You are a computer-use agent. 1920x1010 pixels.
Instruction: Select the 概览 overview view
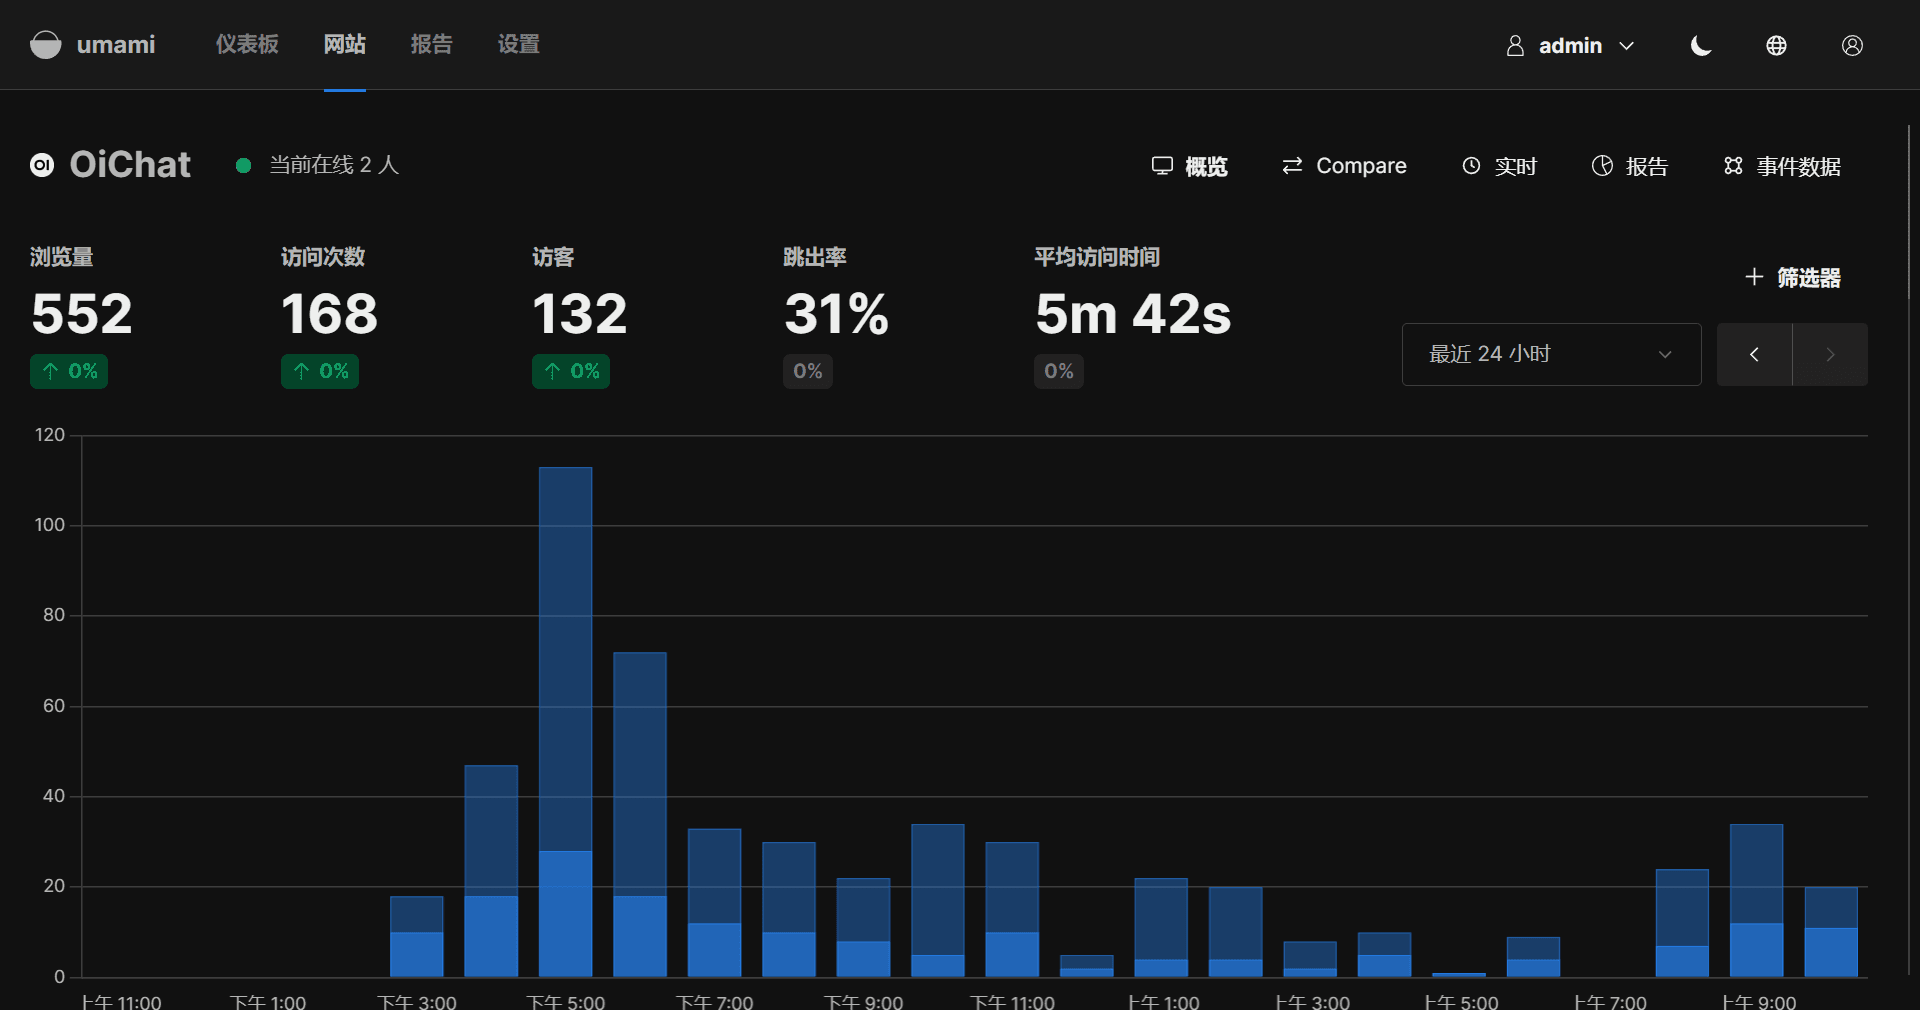coord(1189,166)
